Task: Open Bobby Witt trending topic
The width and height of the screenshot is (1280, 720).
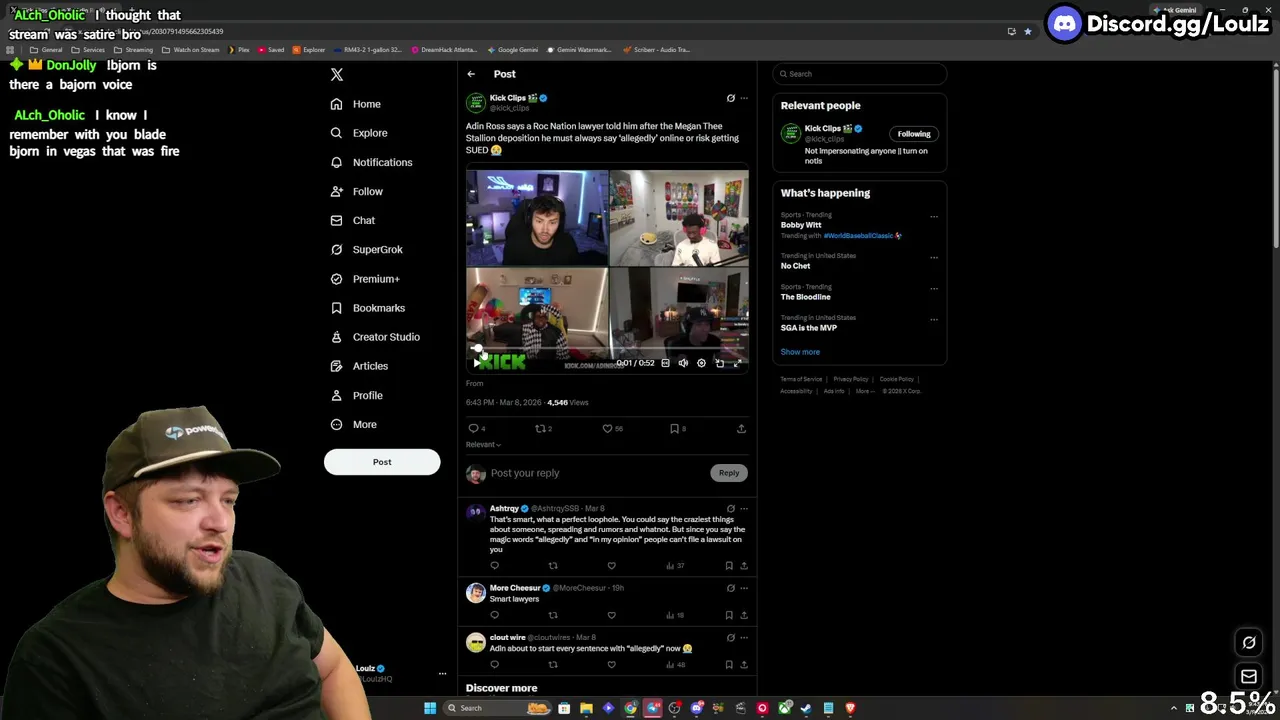Action: (801, 225)
